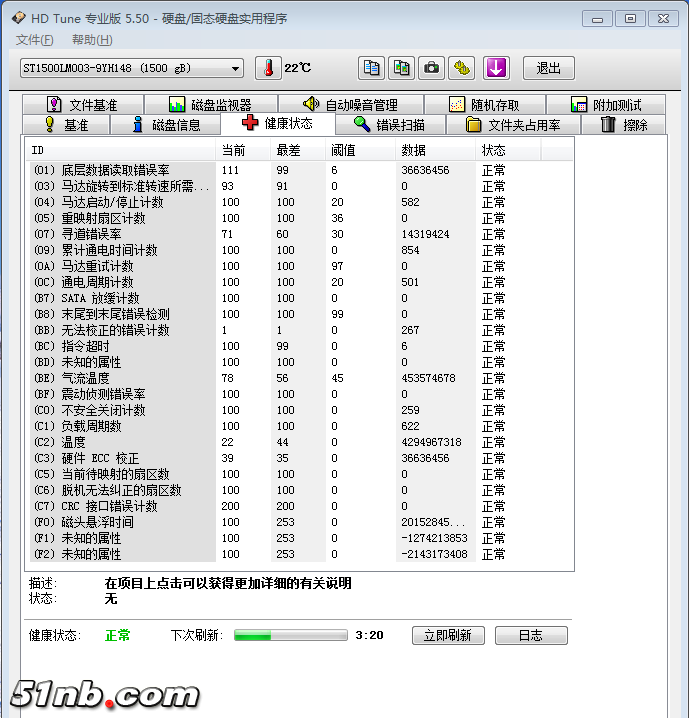Click the 立即刷新 button

pos(448,635)
